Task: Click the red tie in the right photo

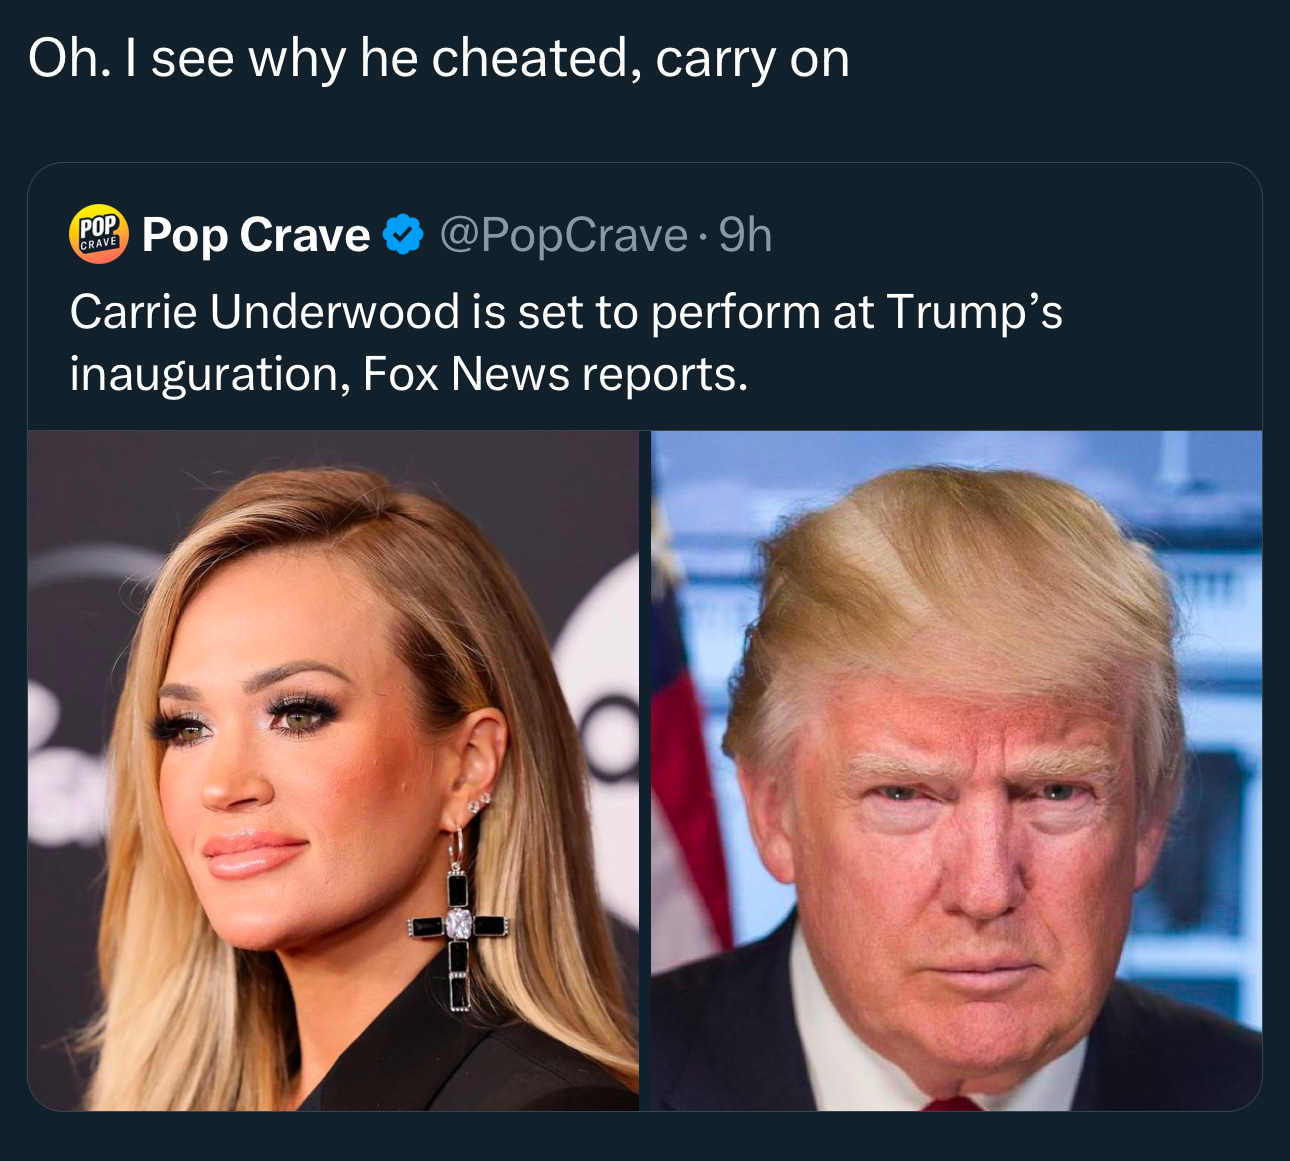Action: [951, 1103]
